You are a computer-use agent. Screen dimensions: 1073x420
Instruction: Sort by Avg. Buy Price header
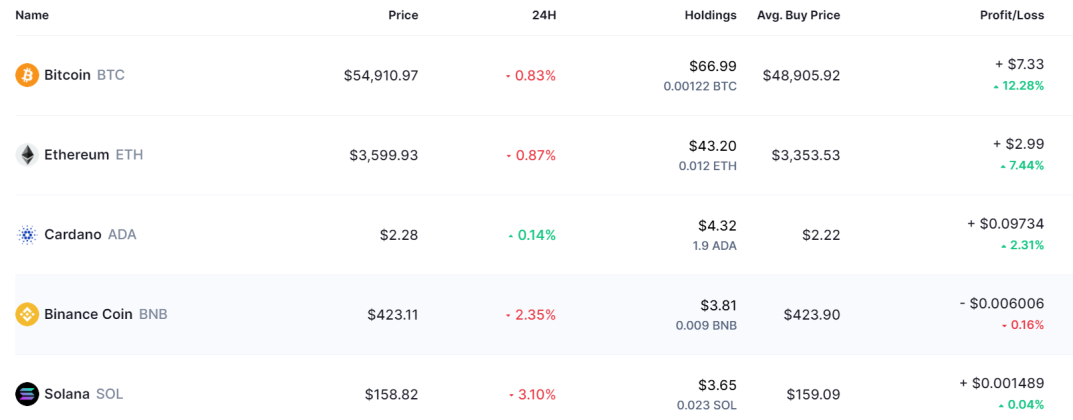coord(799,15)
